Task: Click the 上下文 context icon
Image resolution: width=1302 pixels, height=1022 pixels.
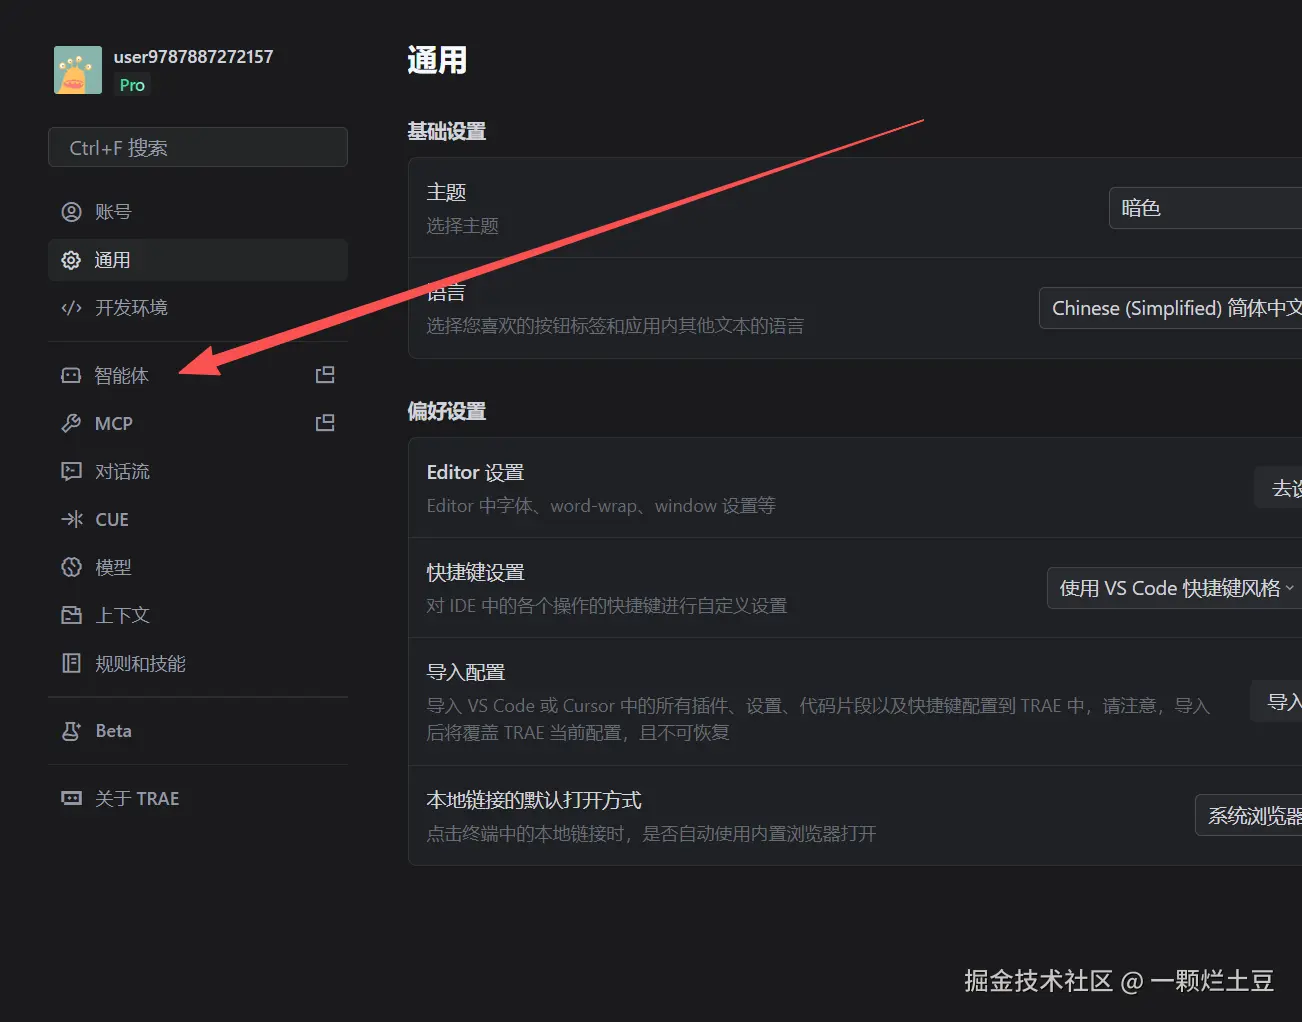Action: tap(71, 616)
